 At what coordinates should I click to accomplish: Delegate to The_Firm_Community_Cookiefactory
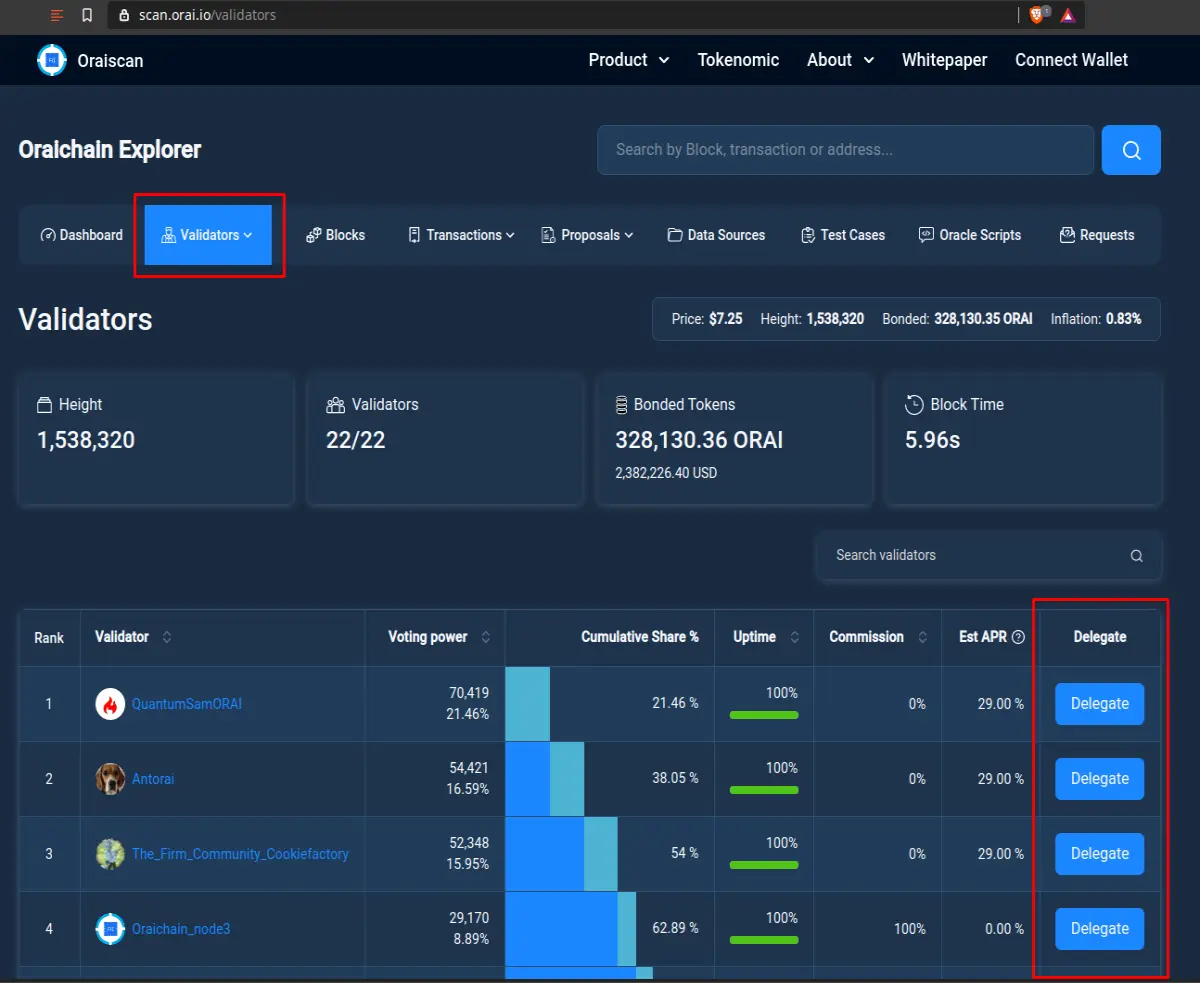pyautogui.click(x=1099, y=854)
